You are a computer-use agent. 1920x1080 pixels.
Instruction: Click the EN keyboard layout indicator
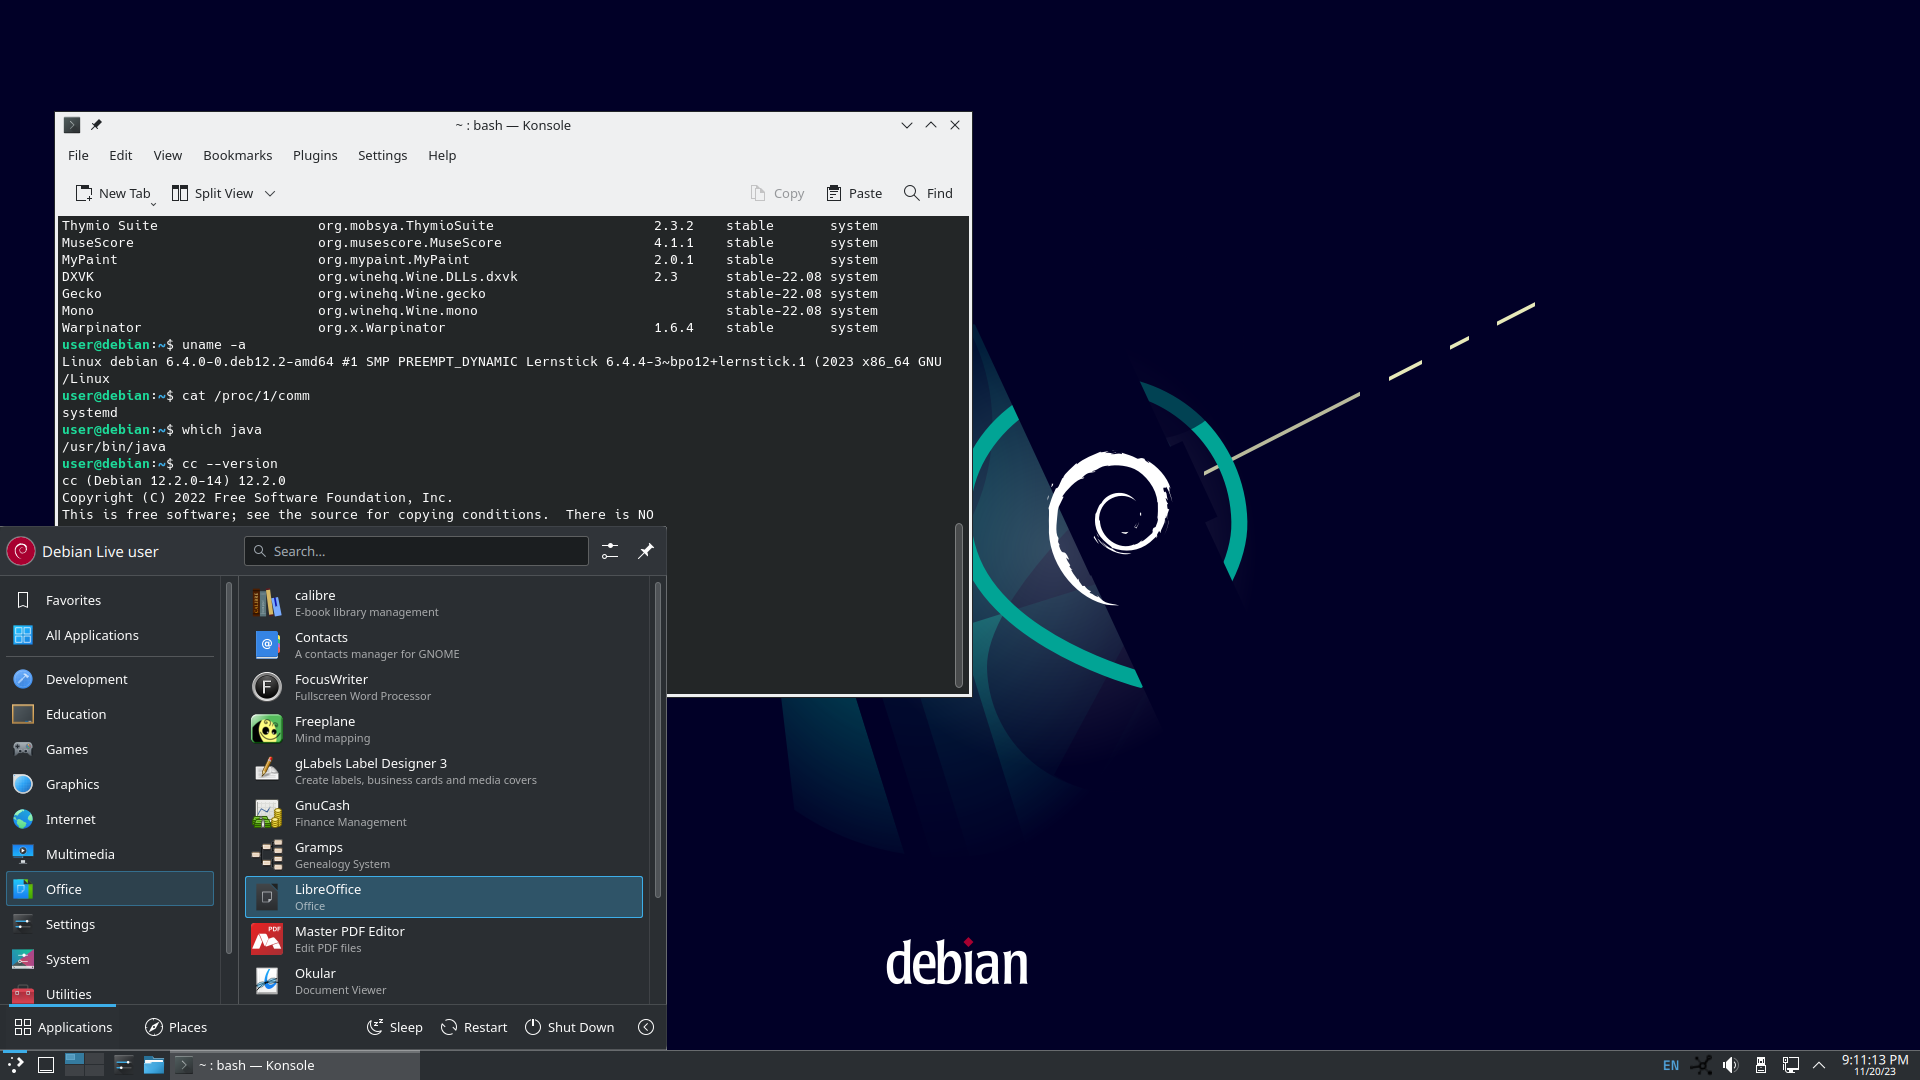coord(1671,1065)
